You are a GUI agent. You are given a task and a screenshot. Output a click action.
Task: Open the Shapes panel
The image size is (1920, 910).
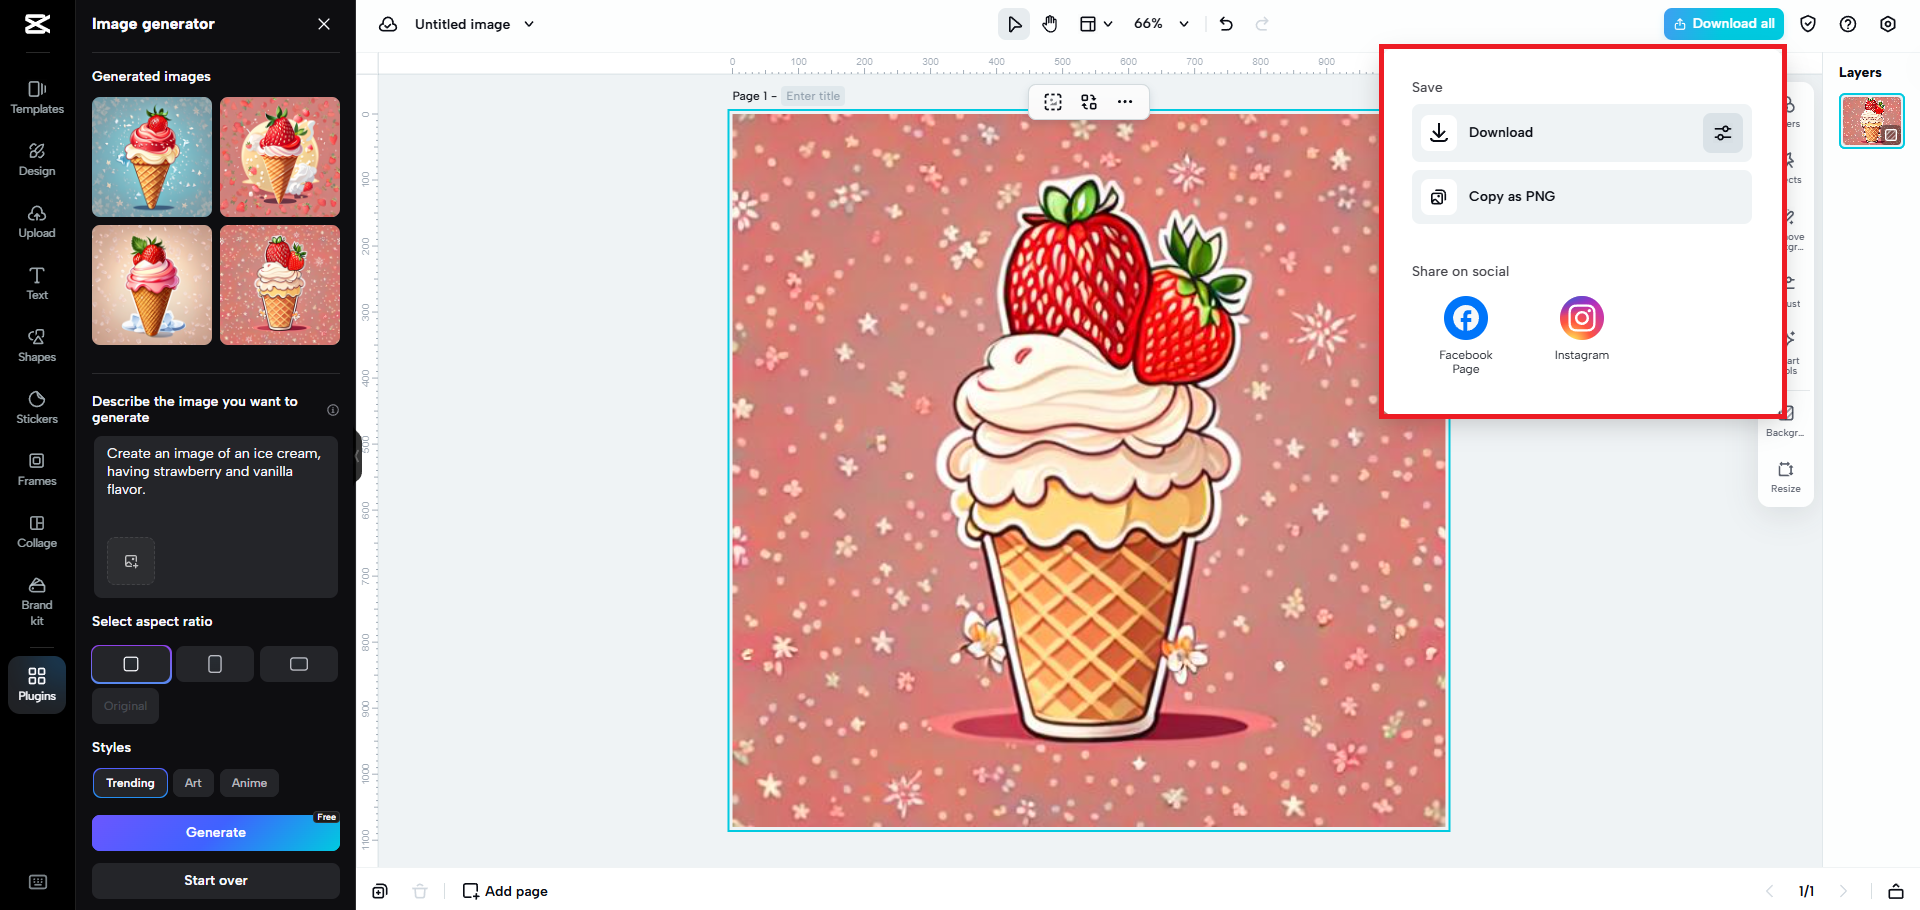point(37,344)
